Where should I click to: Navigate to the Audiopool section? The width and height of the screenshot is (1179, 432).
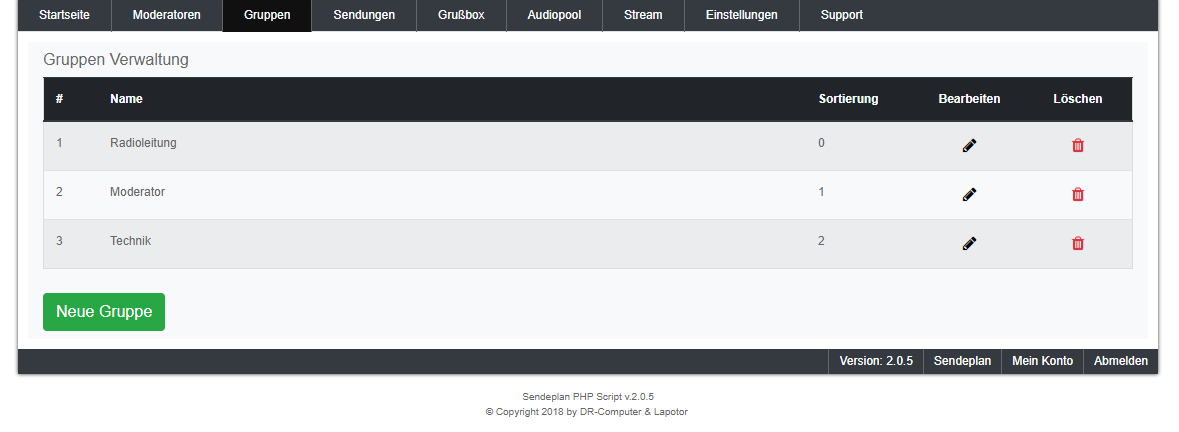pos(554,15)
